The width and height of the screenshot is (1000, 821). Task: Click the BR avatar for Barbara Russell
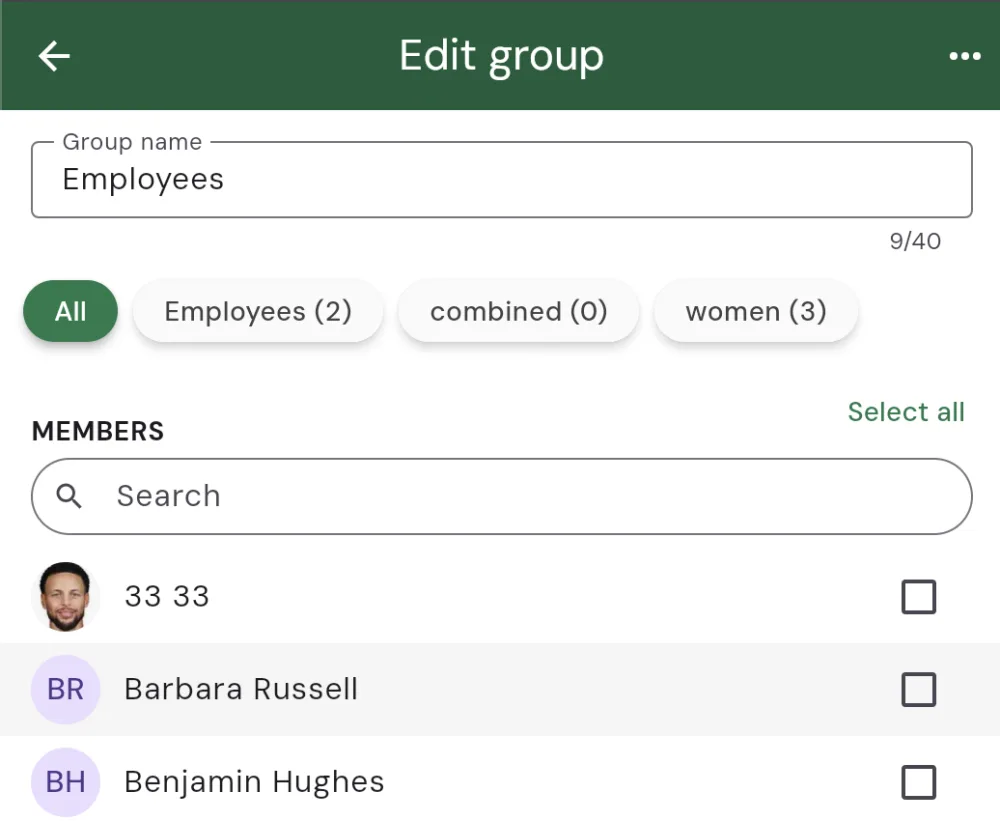(65, 689)
